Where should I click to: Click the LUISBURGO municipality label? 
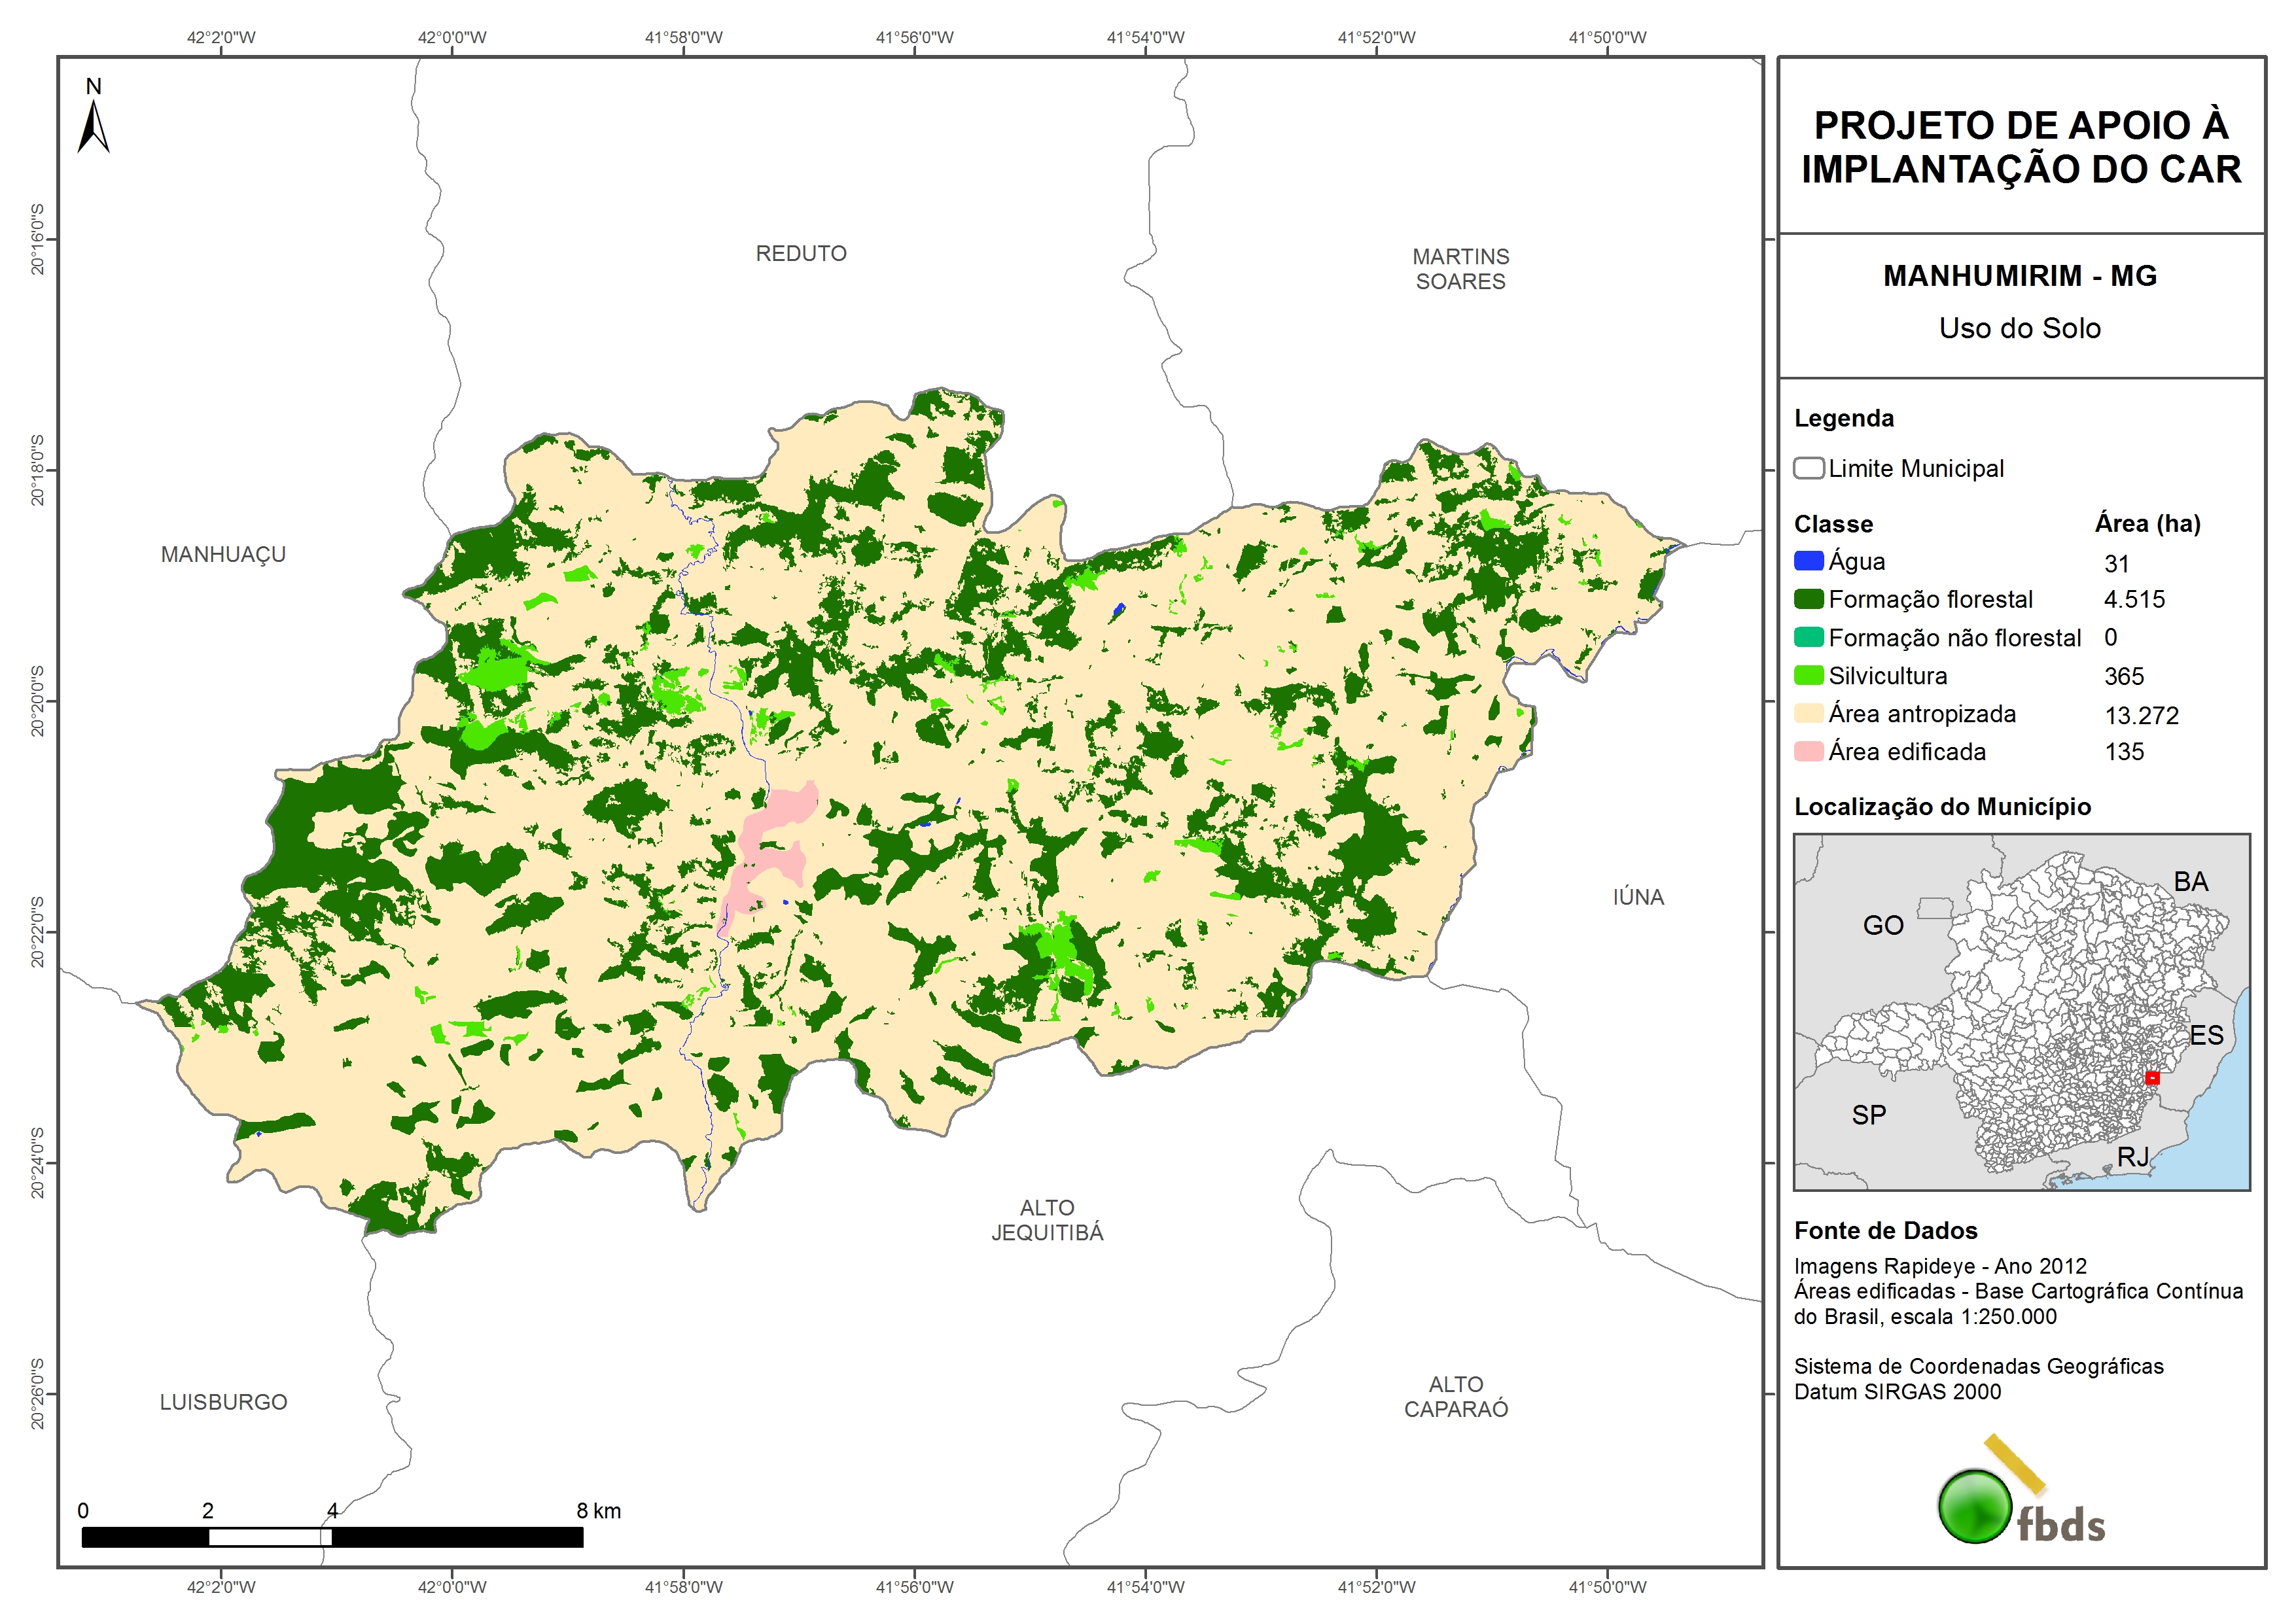223,1402
